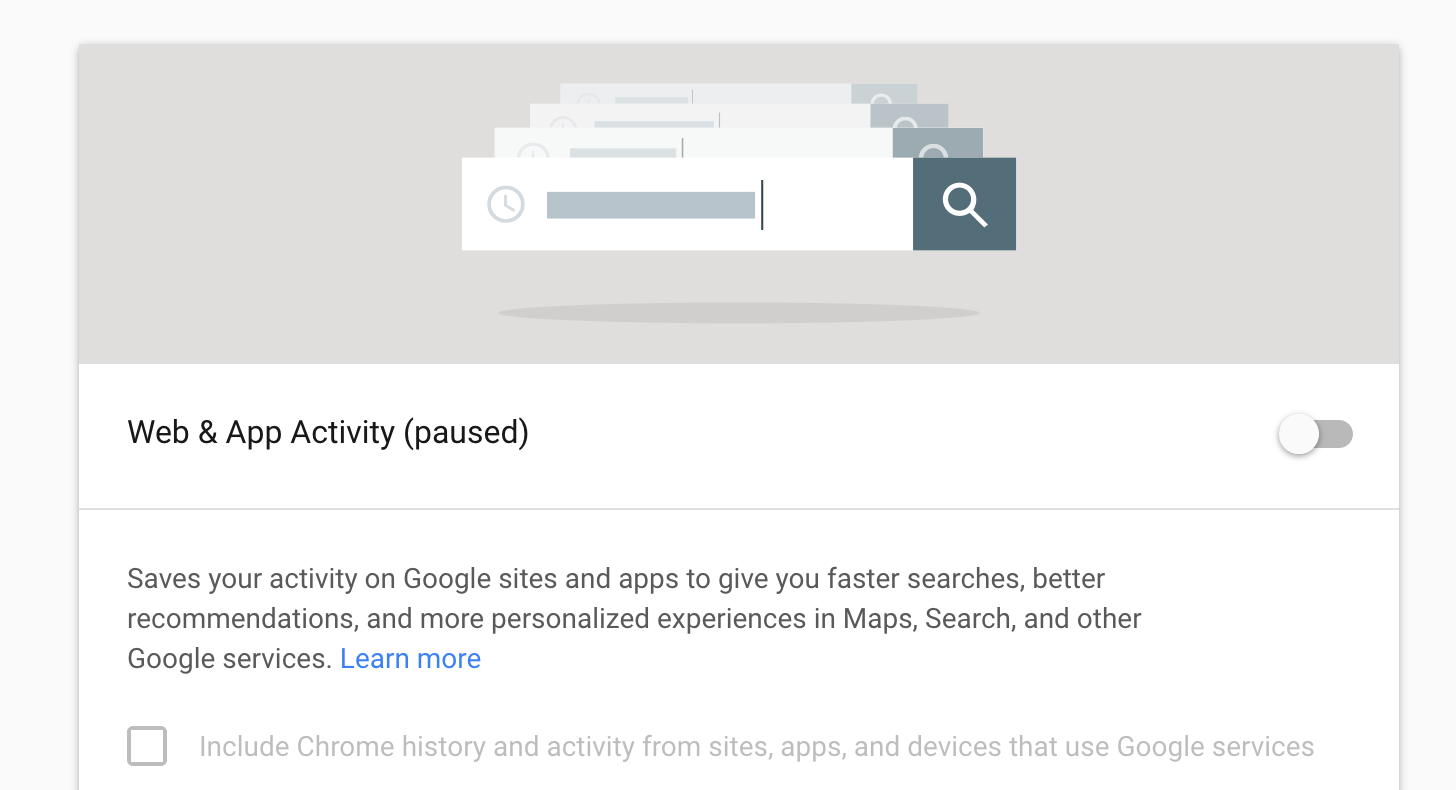This screenshot has width=1456, height=790.
Task: Click the clock icon on second stacked card
Action: (534, 152)
